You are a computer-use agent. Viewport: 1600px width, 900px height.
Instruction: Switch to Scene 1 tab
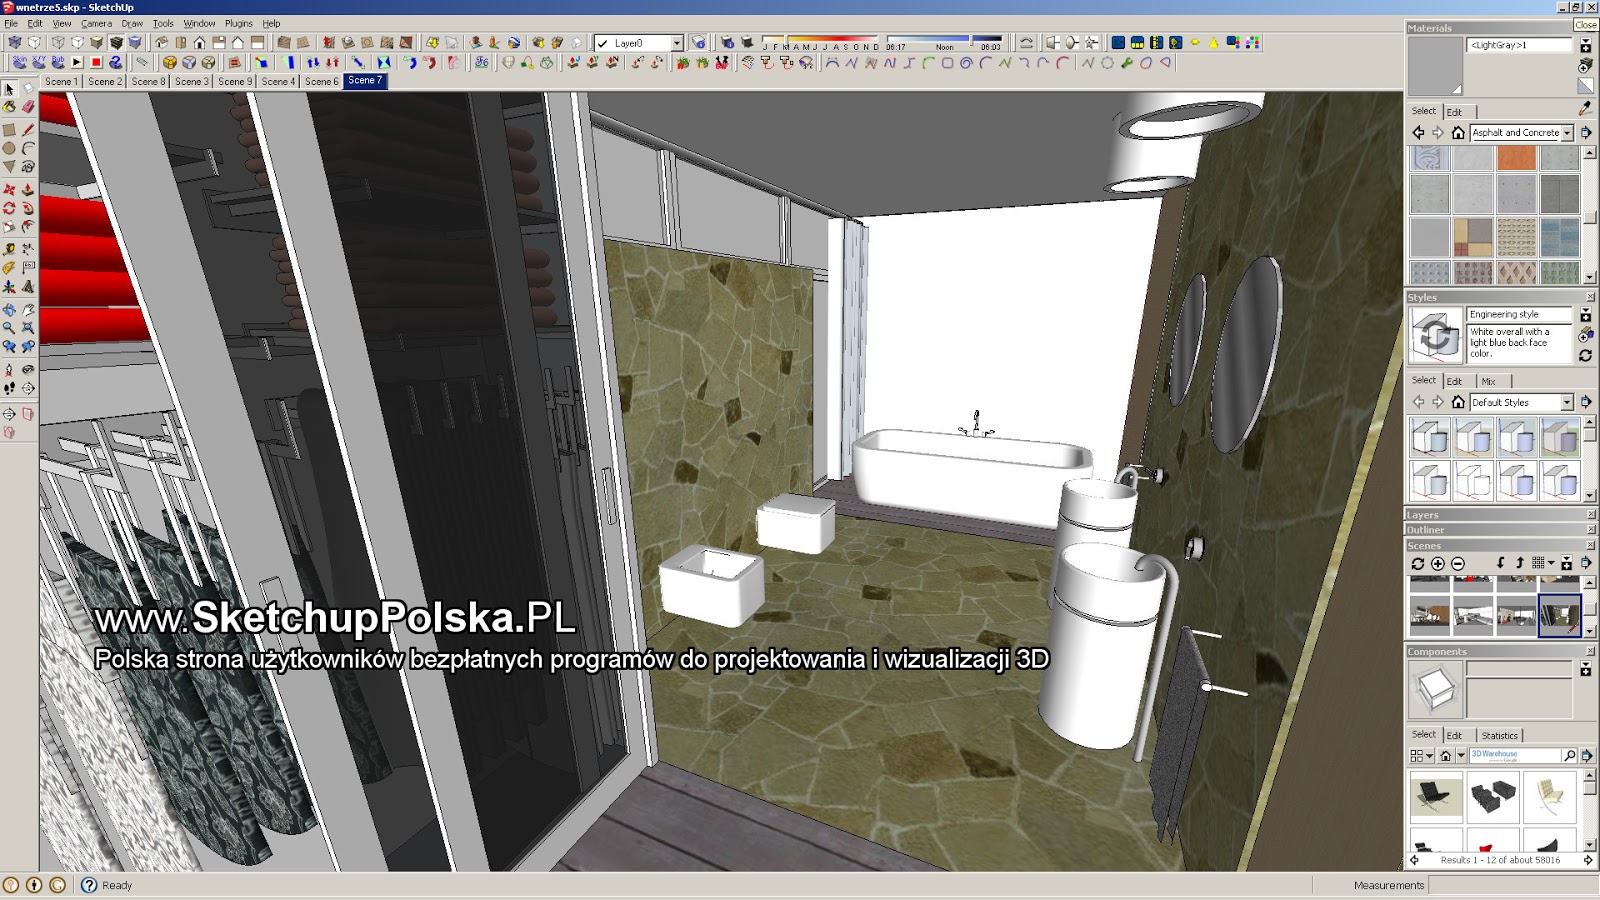(x=60, y=81)
